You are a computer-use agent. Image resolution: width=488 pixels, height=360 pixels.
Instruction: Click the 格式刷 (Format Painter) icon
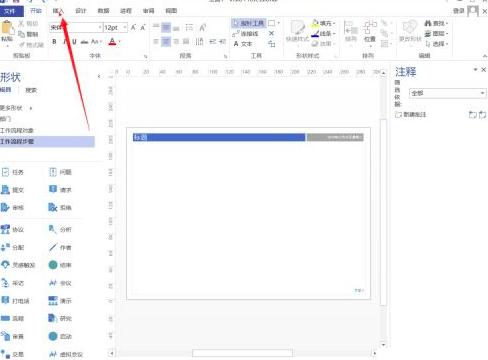[21, 44]
